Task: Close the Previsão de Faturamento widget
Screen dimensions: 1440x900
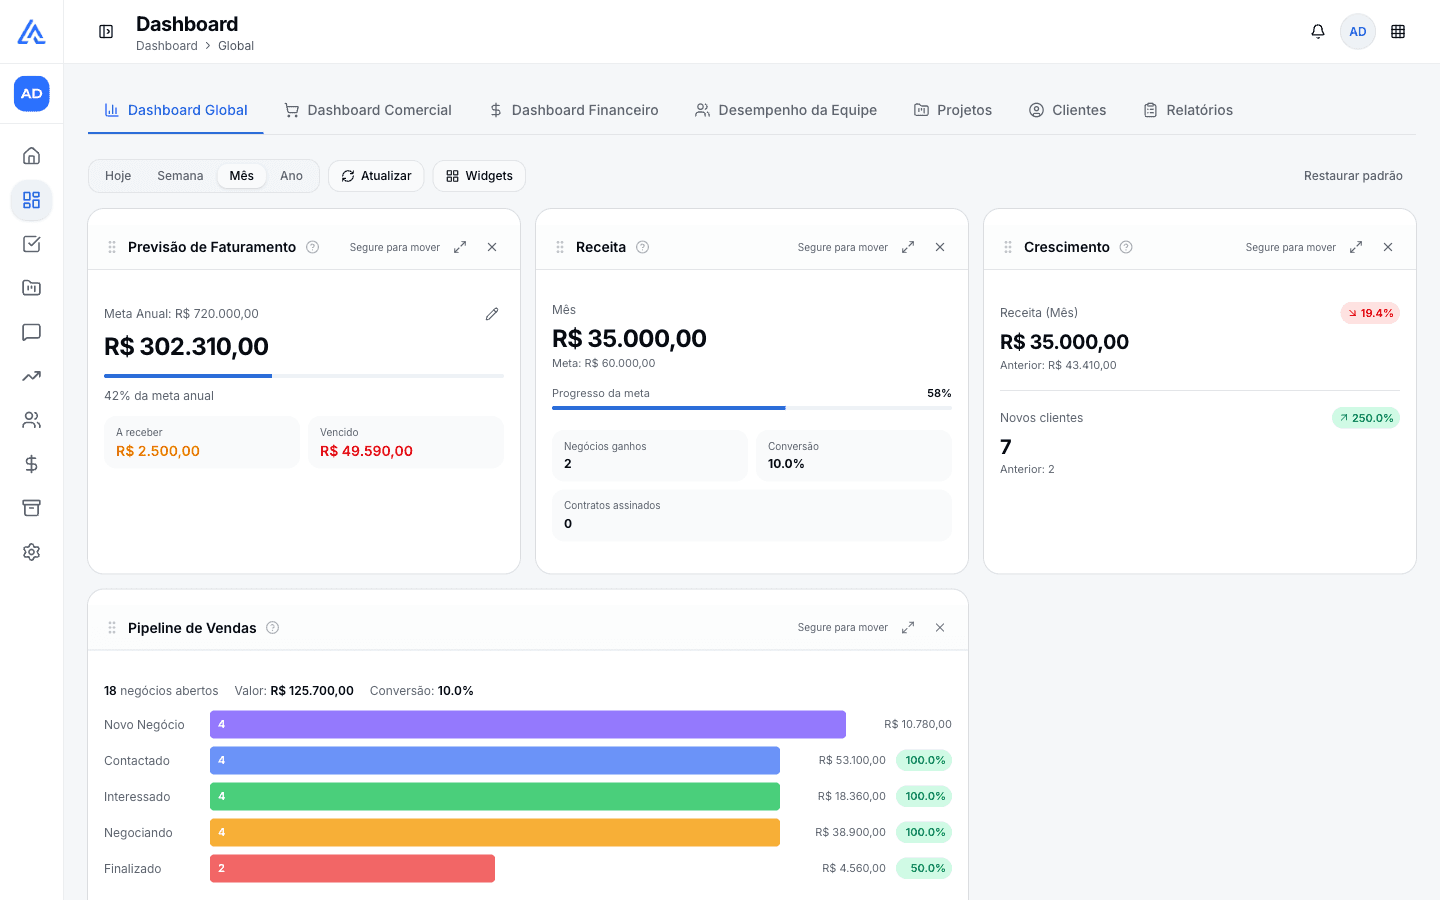Action: (x=492, y=247)
